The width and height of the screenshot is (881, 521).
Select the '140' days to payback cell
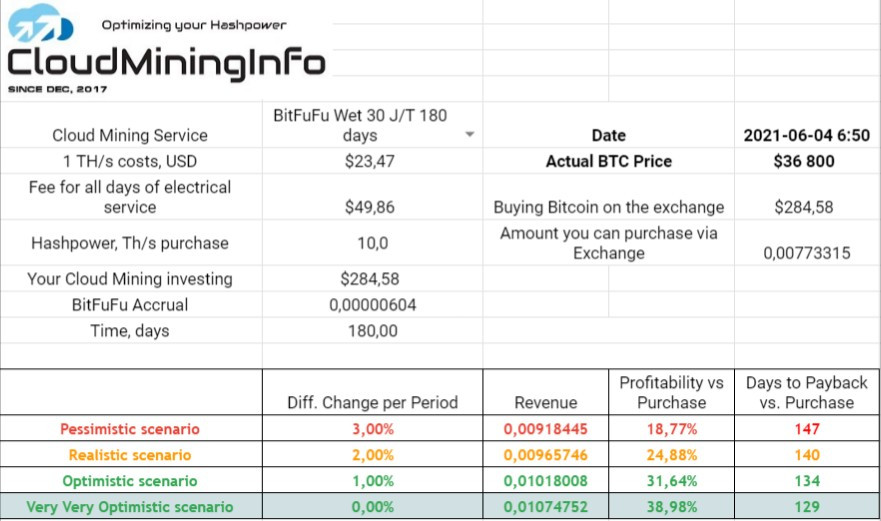pyautogui.click(x=807, y=455)
